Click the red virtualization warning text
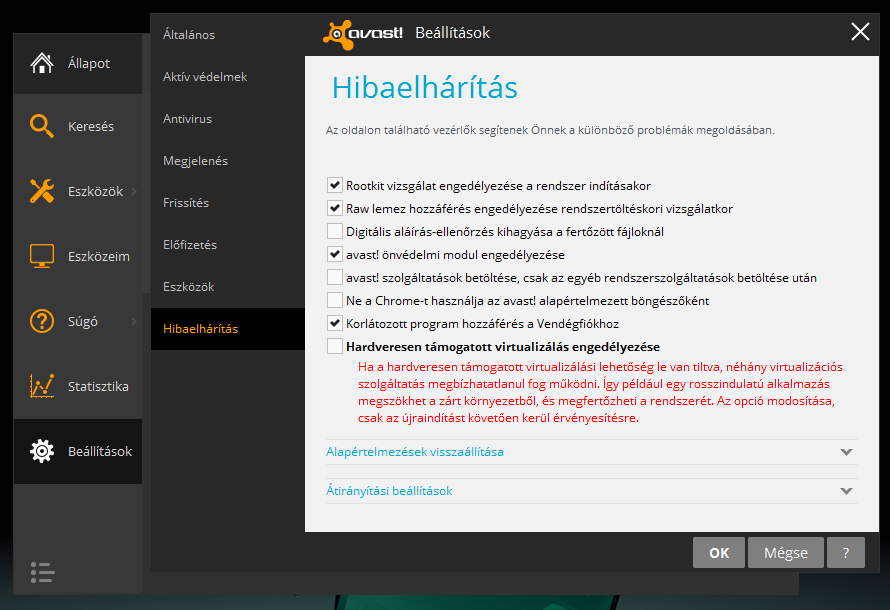 tap(600, 392)
